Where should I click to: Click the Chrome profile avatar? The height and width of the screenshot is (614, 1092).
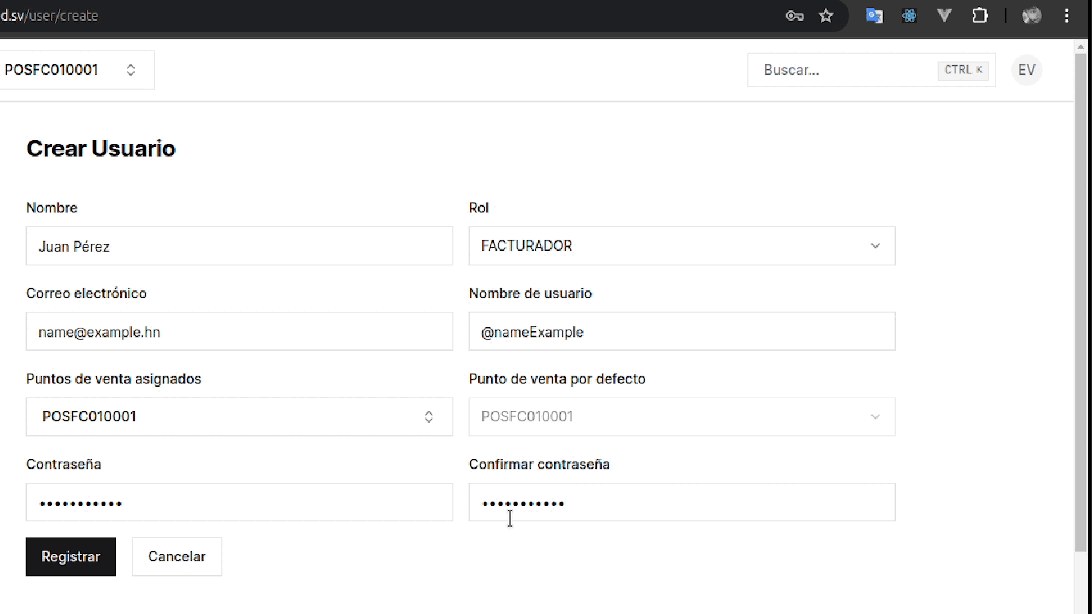coord(1031,16)
